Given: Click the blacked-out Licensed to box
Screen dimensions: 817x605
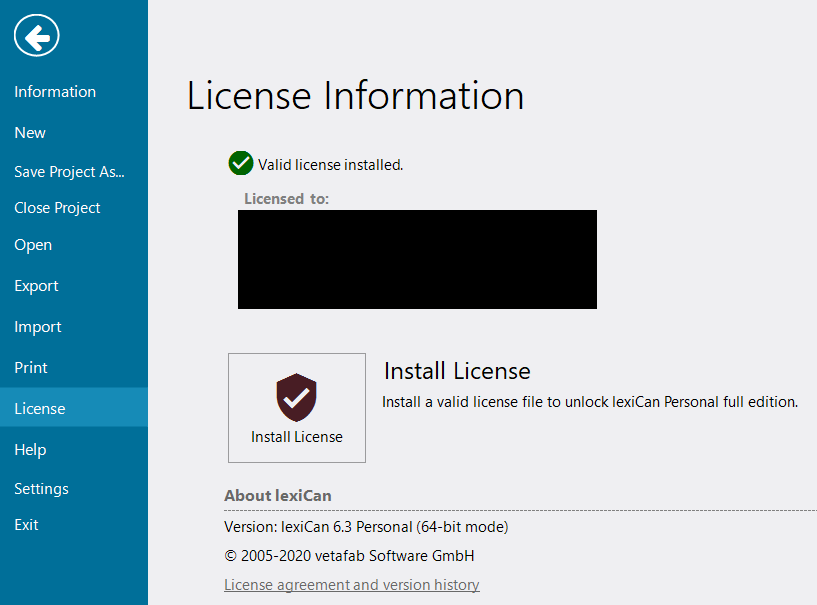Looking at the screenshot, I should [417, 259].
